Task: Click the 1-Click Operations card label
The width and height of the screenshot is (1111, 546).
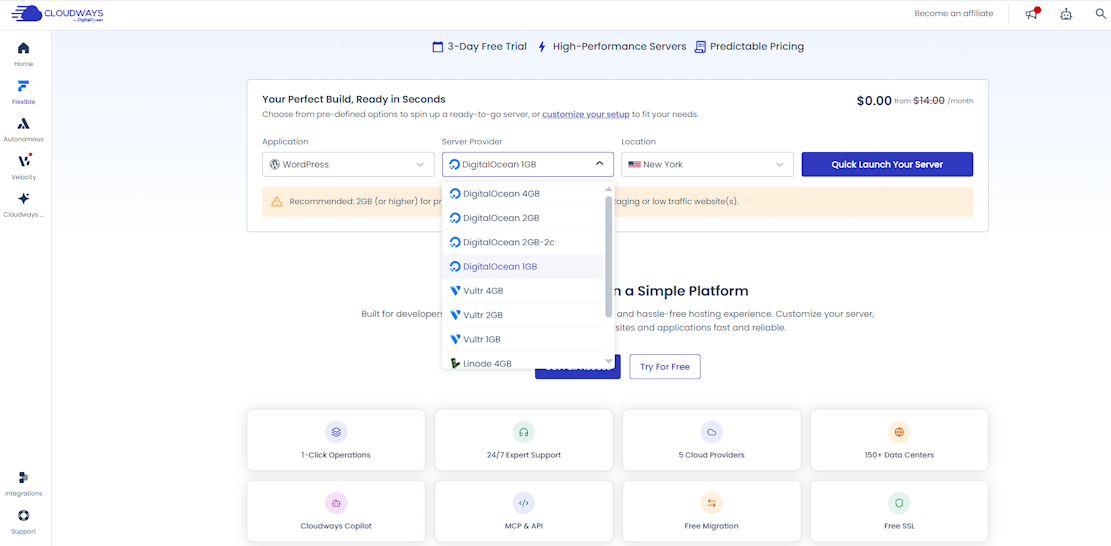Action: 336,455
